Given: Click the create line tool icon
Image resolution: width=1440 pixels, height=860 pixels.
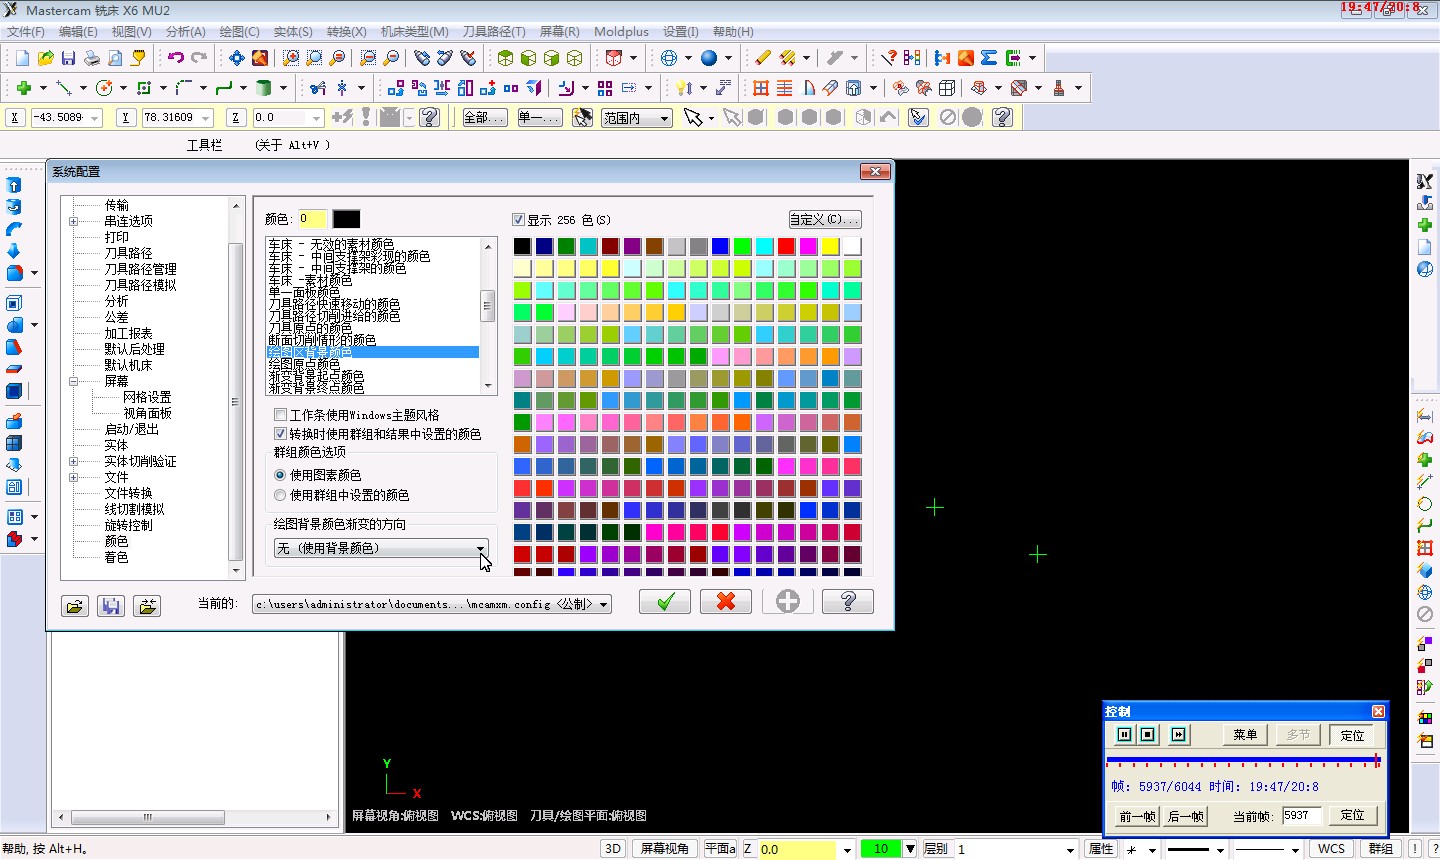Looking at the screenshot, I should pyautogui.click(x=64, y=88).
